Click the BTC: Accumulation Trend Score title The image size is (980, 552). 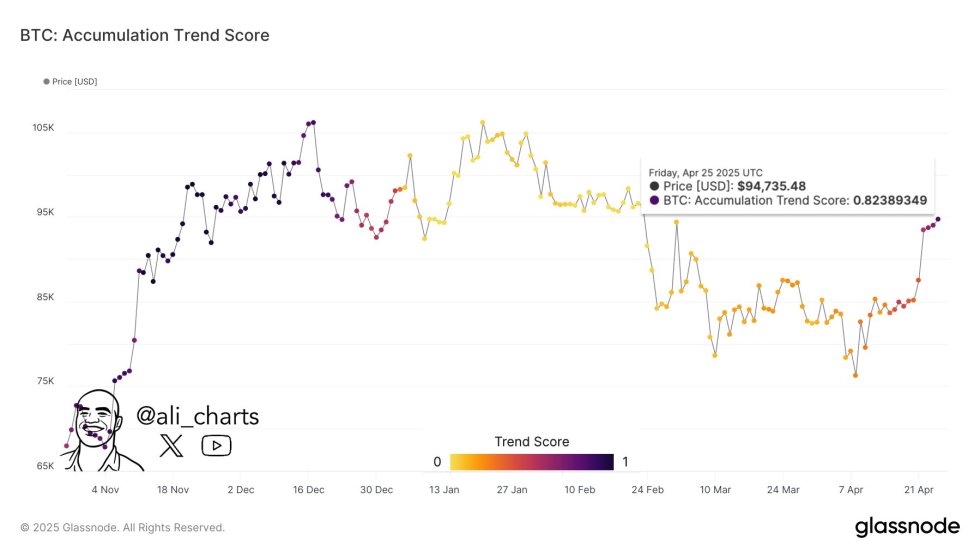tap(145, 36)
